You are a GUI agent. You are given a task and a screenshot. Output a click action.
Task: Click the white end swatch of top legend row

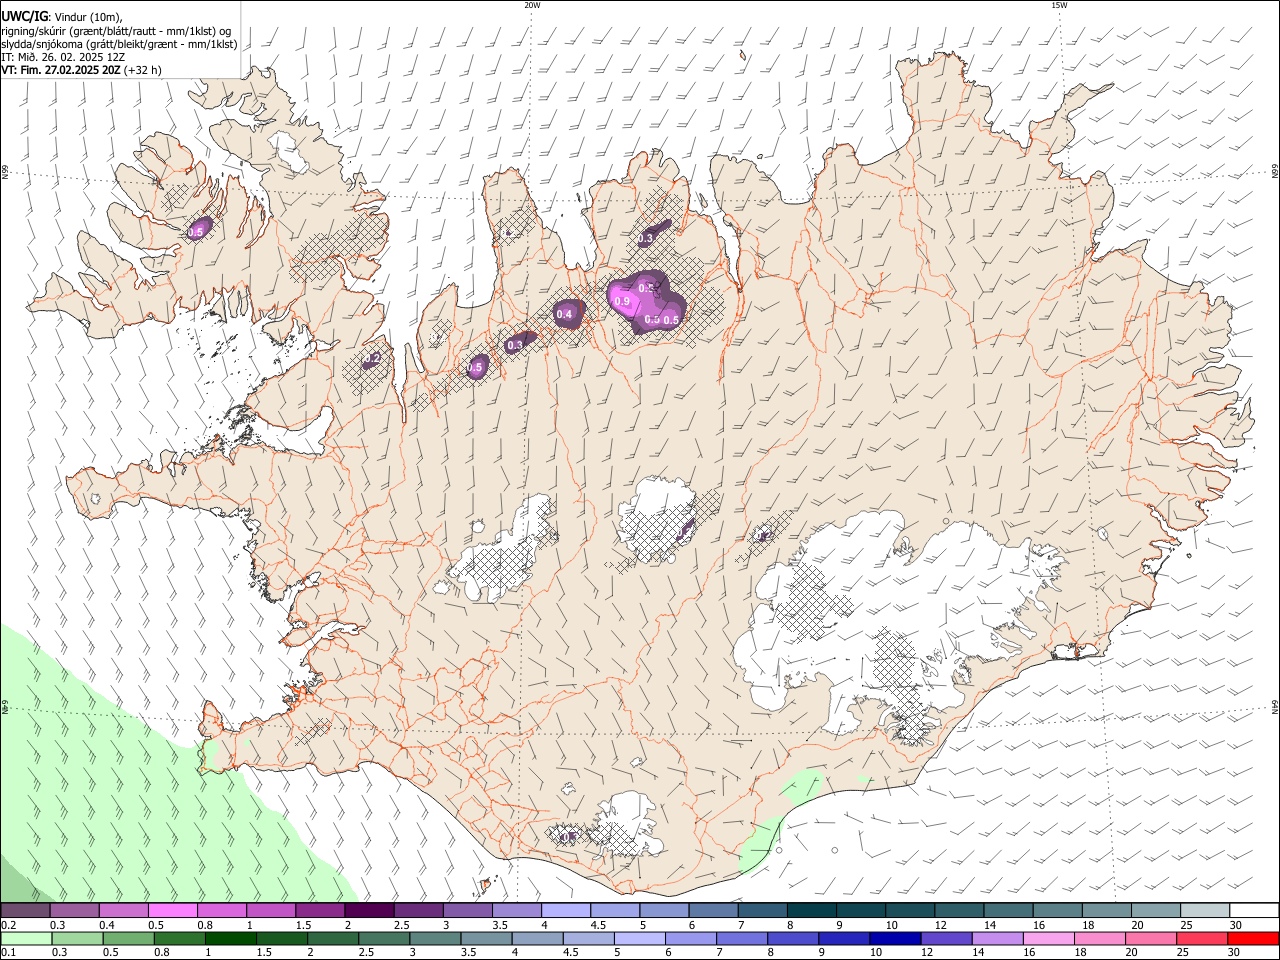[x=1254, y=911]
